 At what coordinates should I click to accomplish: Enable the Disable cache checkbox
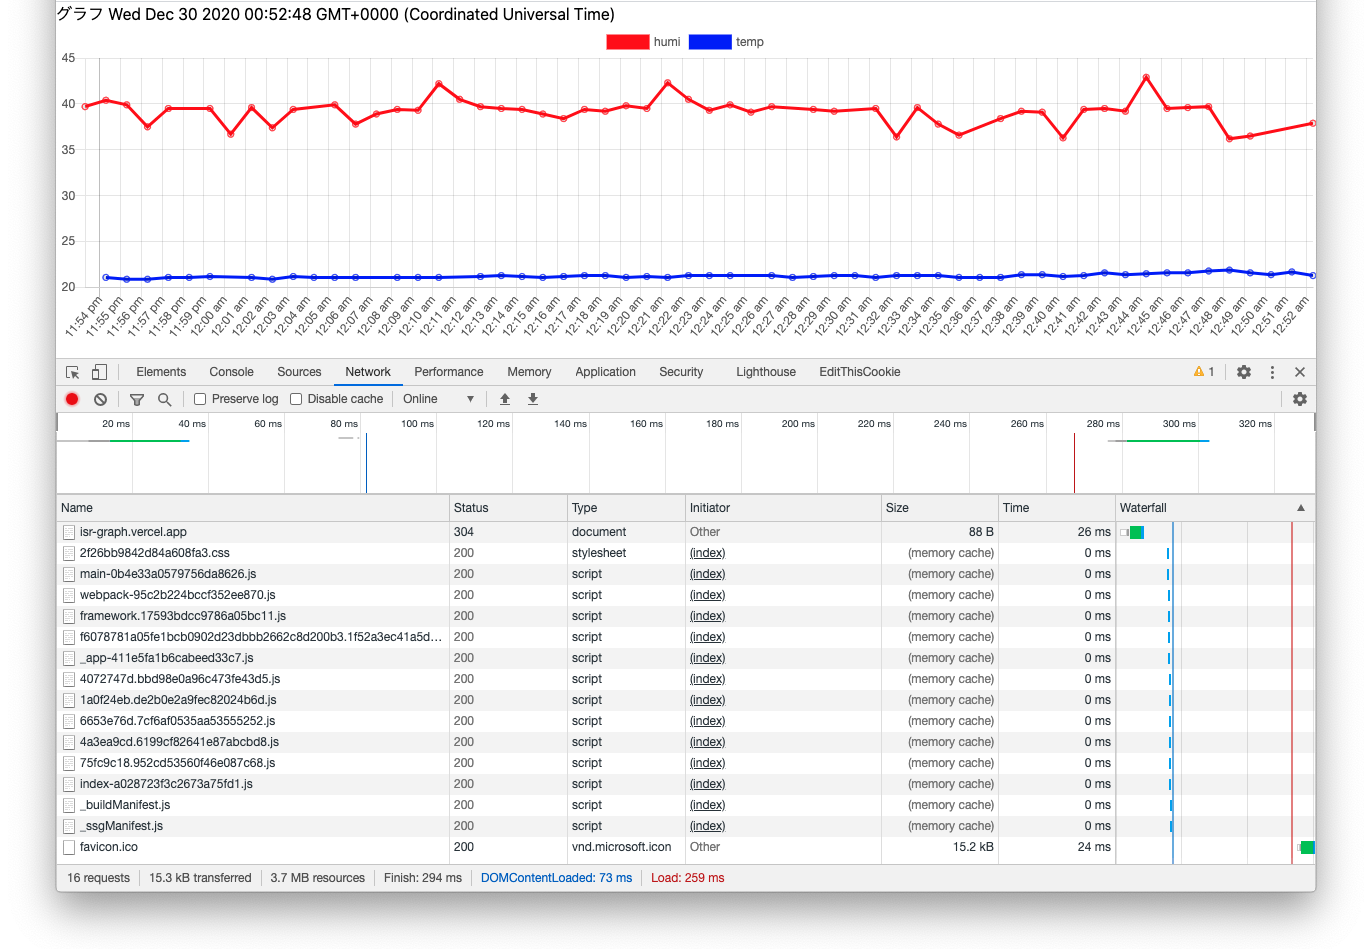click(x=296, y=399)
